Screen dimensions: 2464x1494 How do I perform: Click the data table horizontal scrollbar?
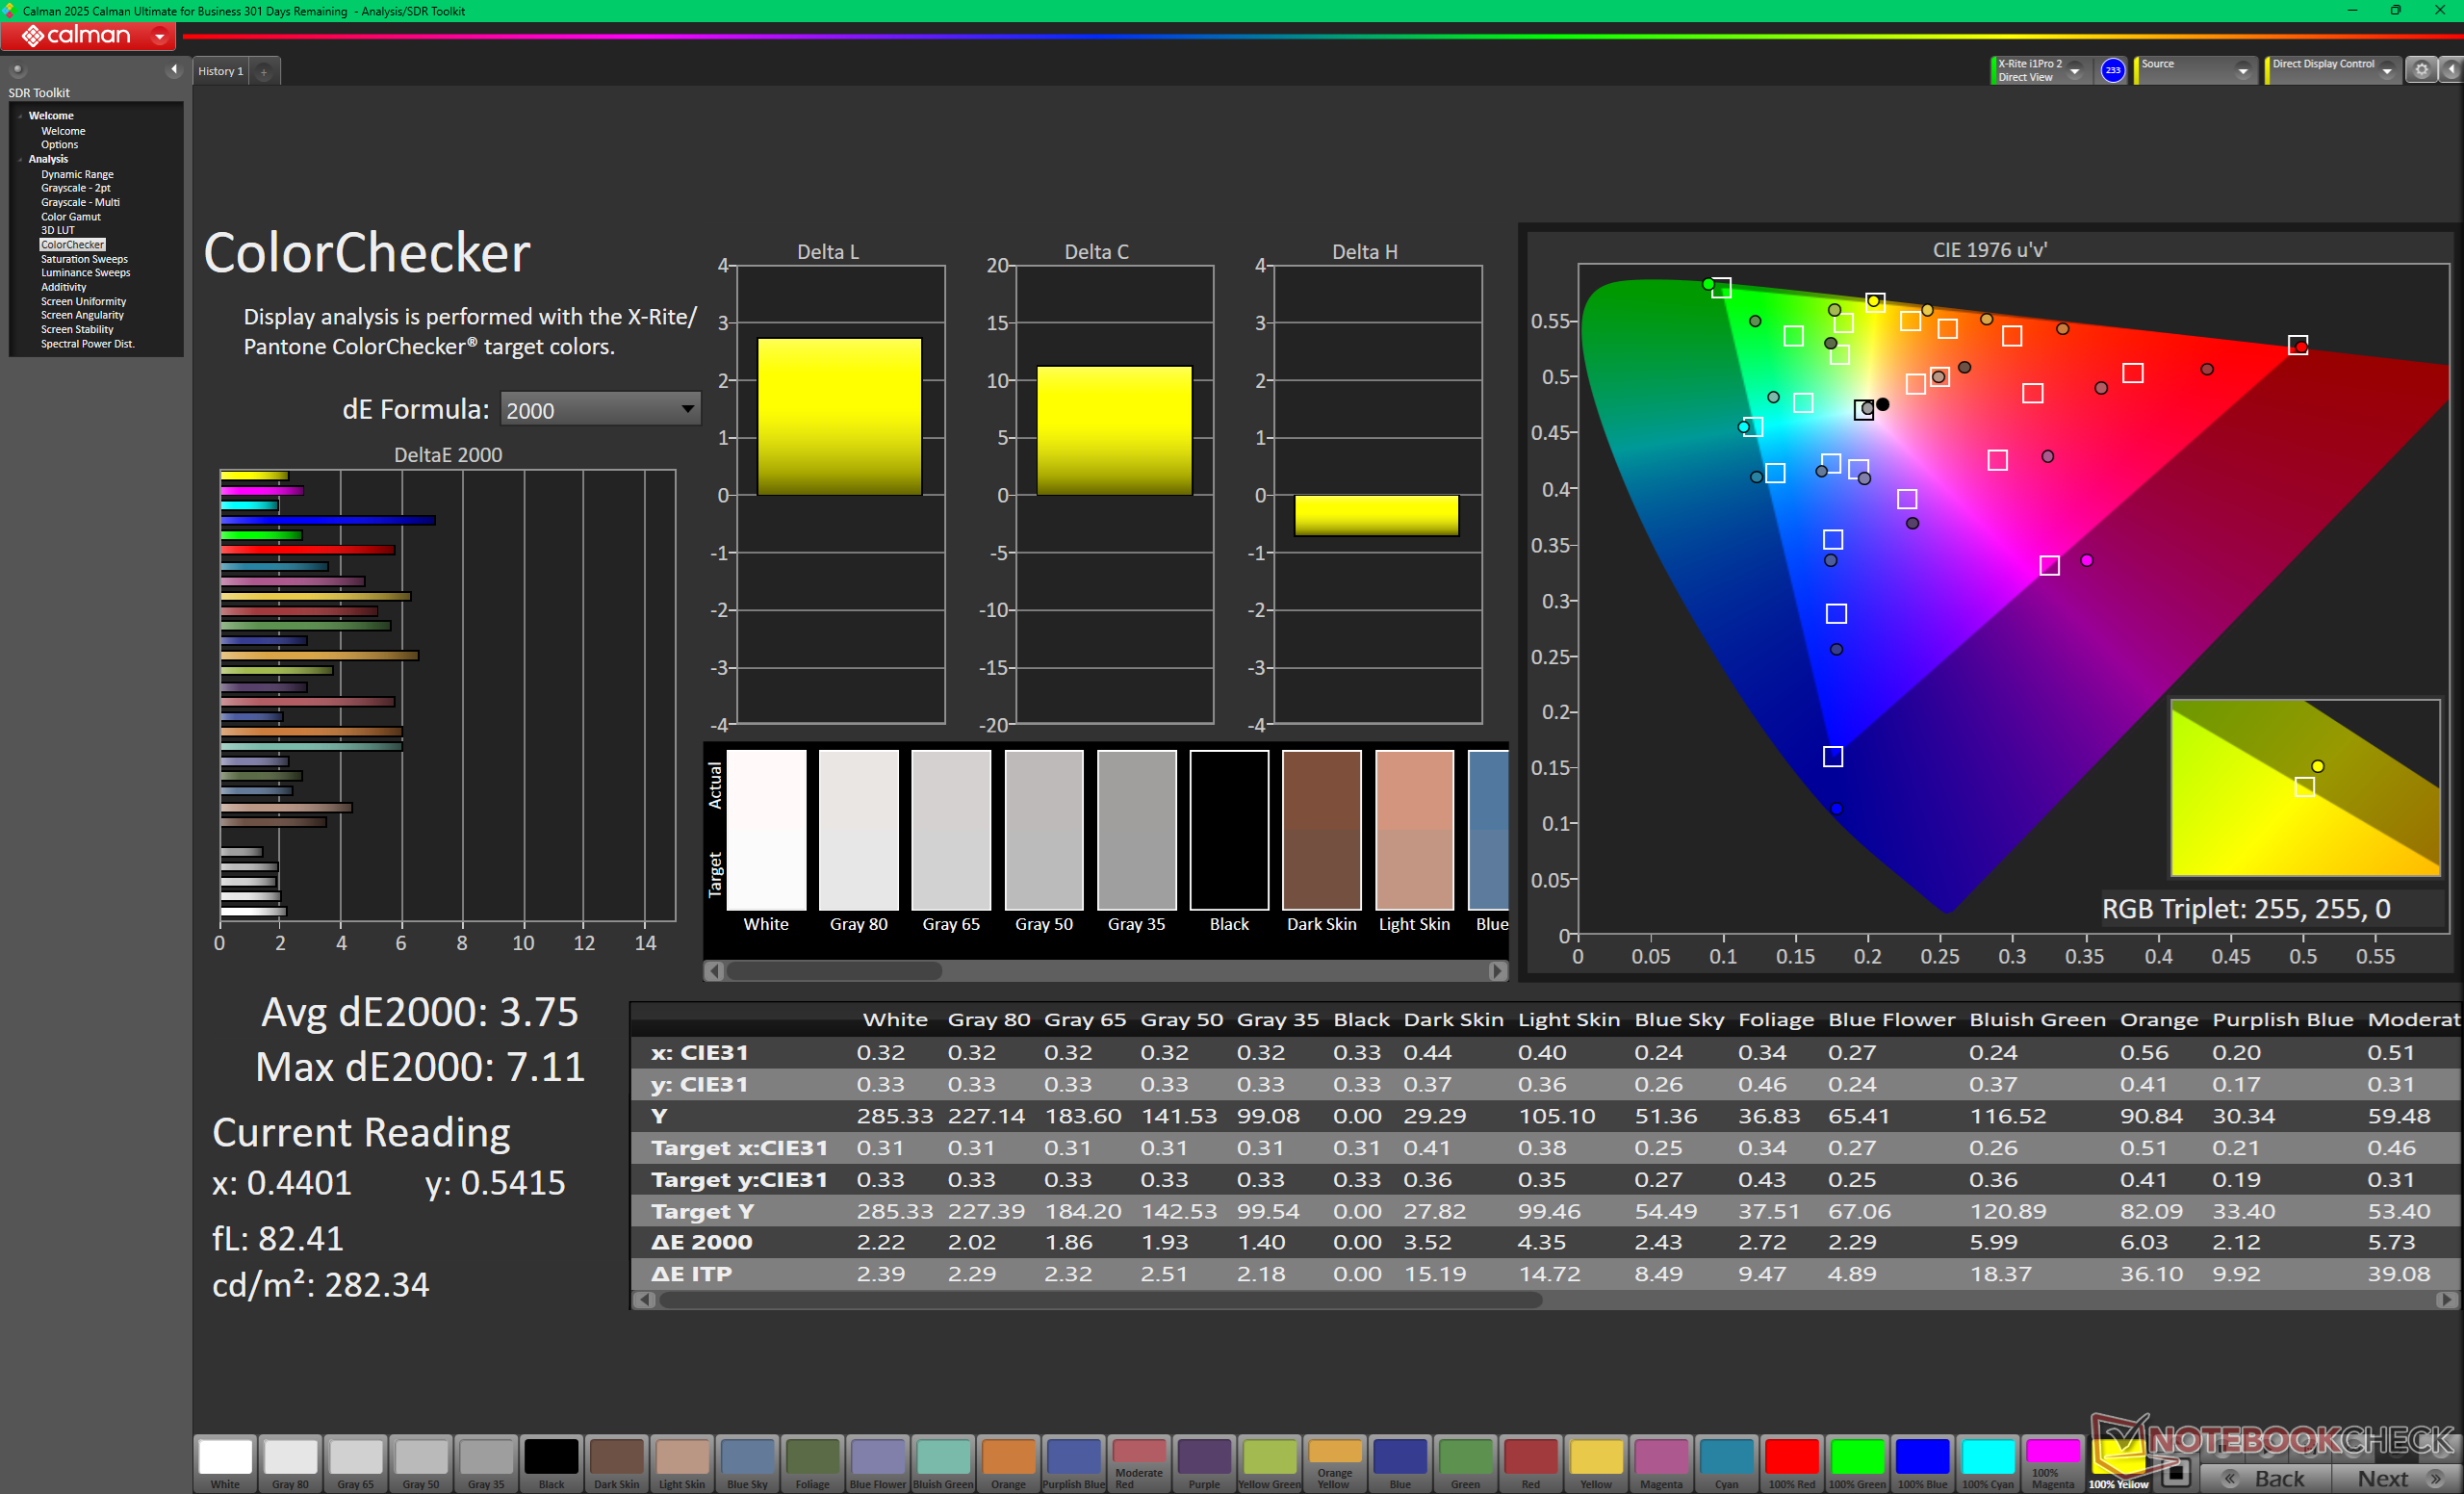coord(1100,1300)
